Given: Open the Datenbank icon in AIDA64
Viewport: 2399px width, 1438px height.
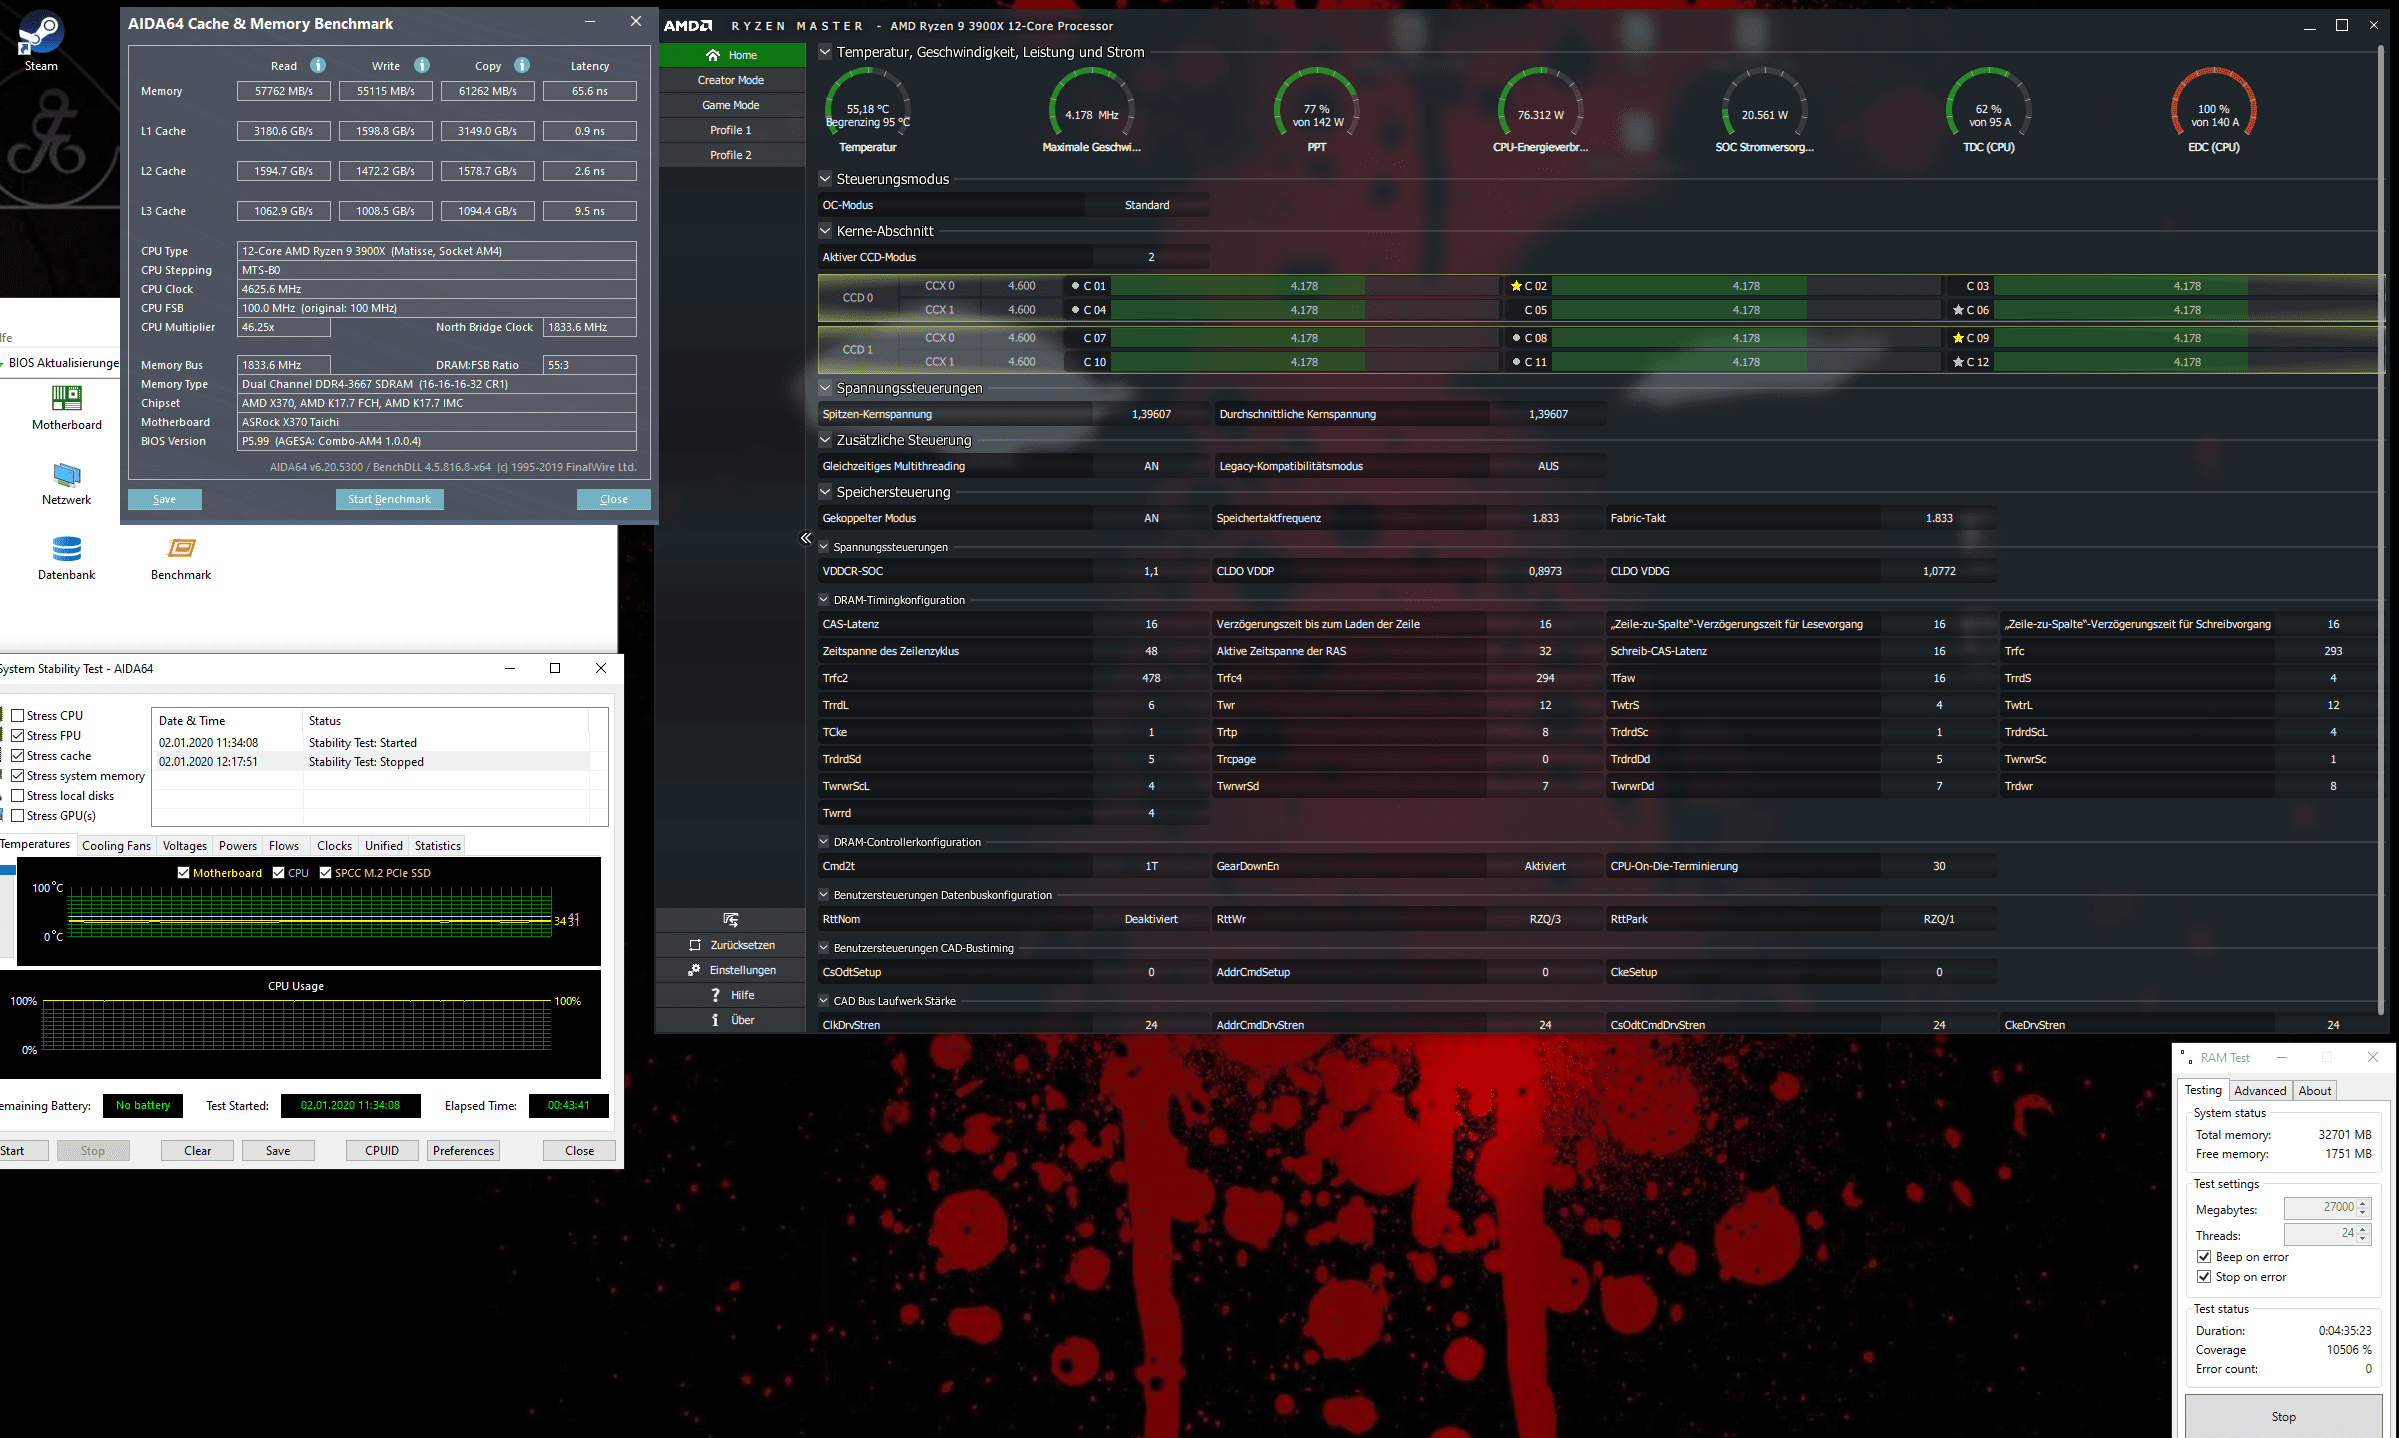Looking at the screenshot, I should coord(66,558).
